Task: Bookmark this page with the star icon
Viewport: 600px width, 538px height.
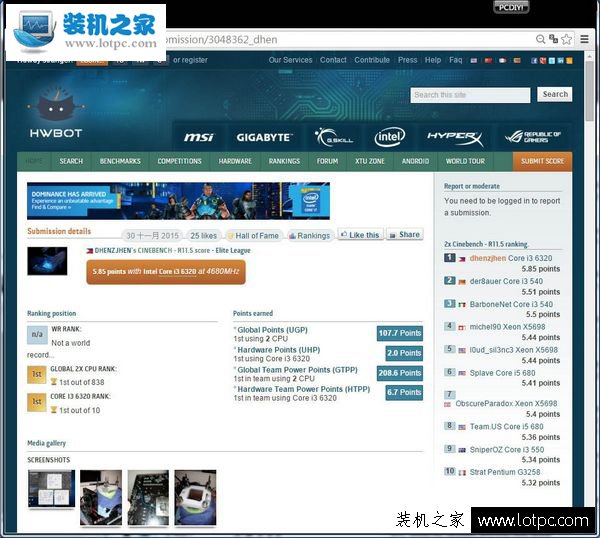Action: coord(566,39)
